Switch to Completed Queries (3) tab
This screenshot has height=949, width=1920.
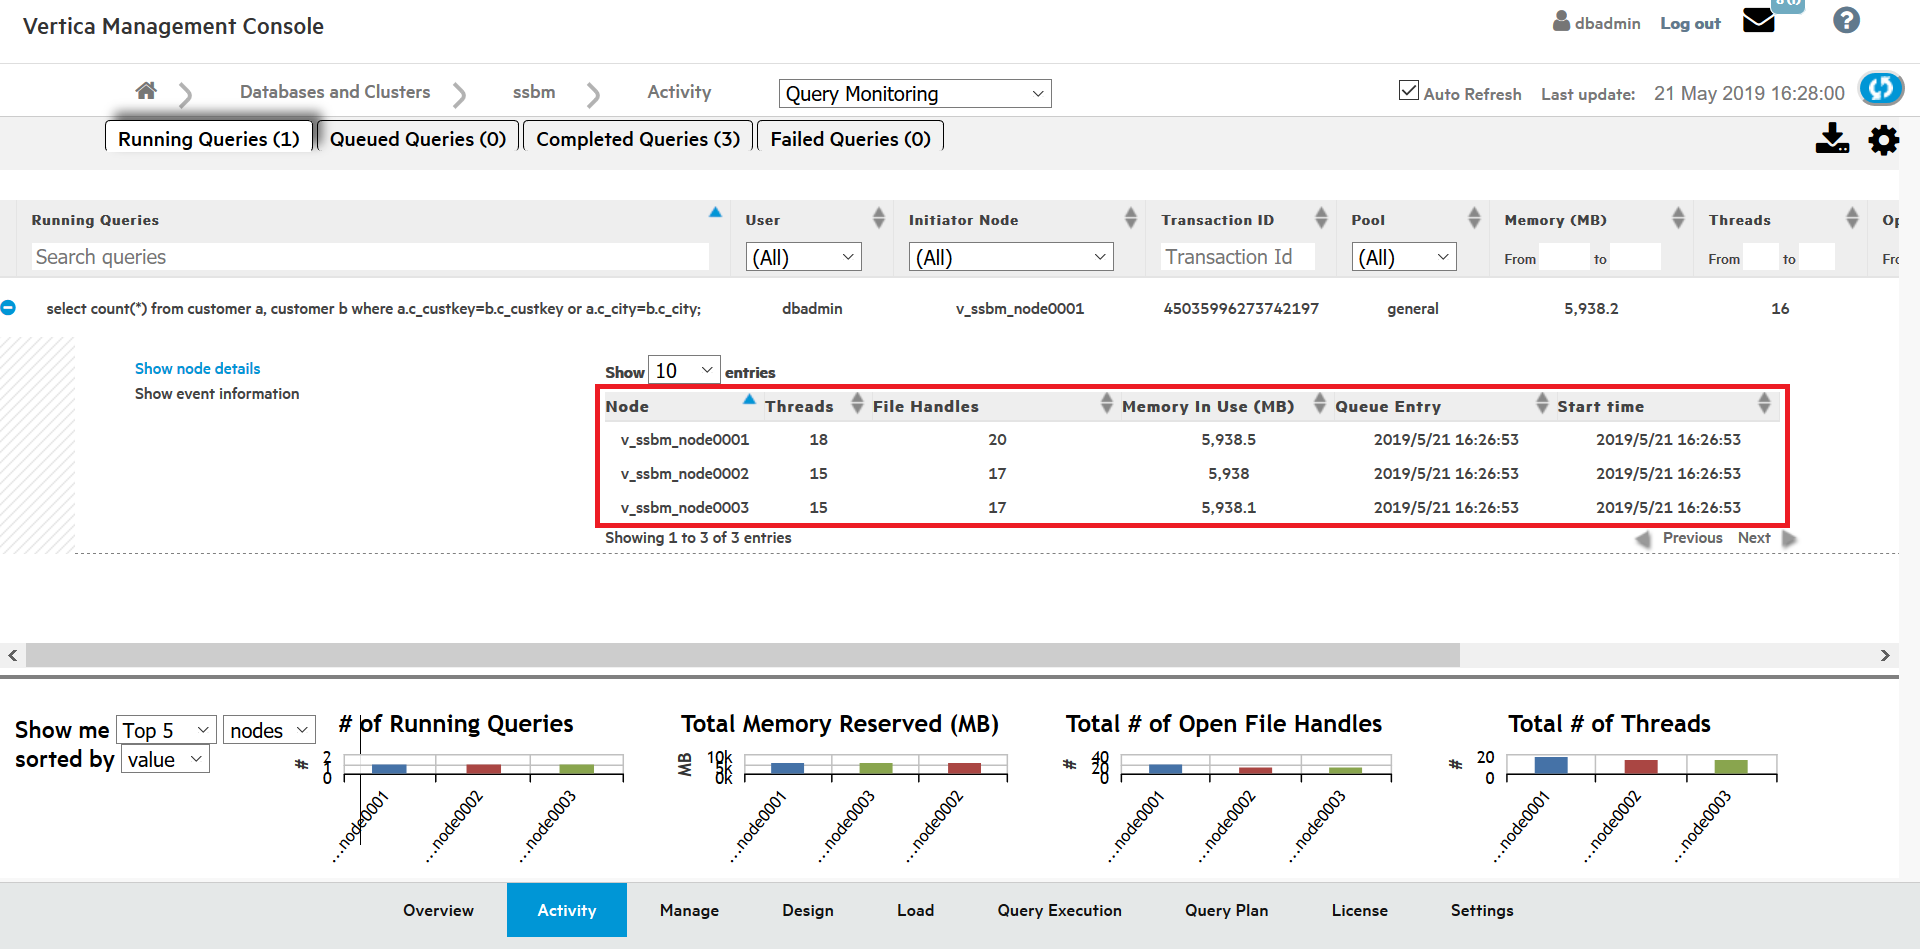(x=637, y=139)
